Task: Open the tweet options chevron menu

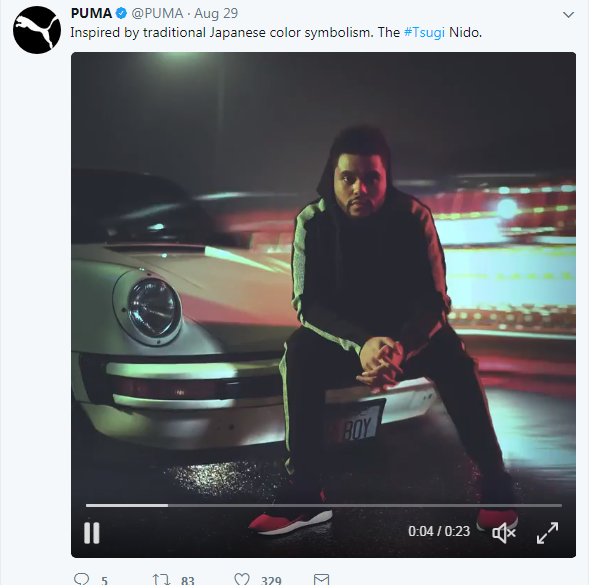Action: (568, 15)
